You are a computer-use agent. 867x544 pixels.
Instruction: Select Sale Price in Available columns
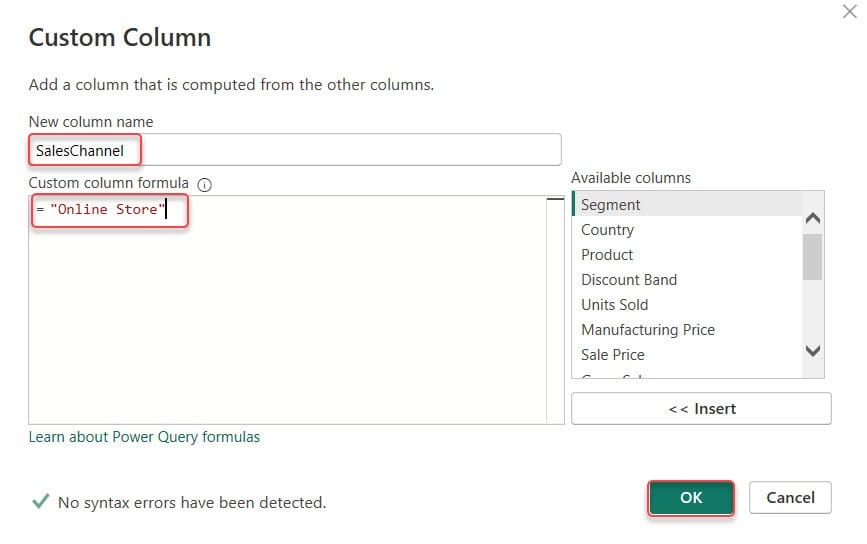coord(687,354)
